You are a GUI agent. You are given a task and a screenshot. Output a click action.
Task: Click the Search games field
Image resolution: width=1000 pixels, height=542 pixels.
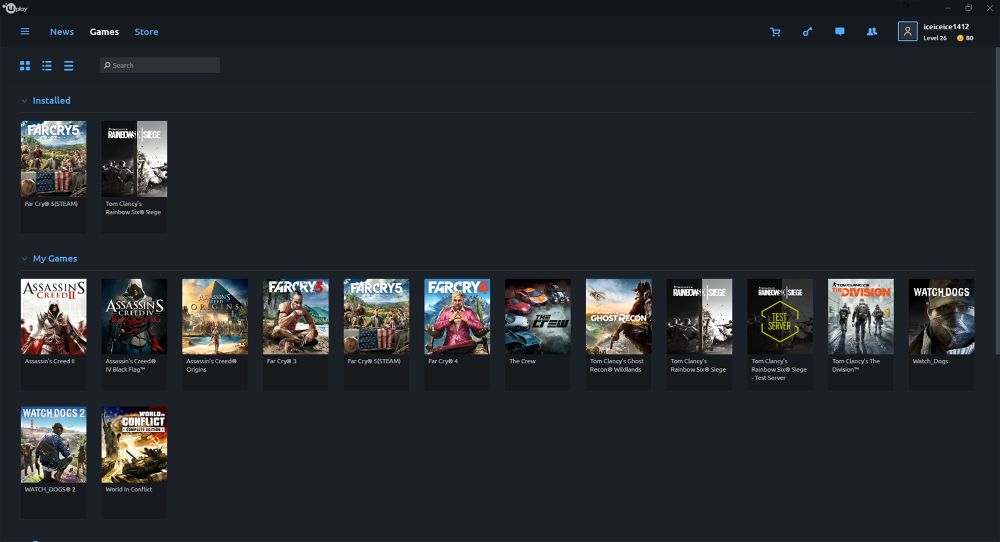pos(160,65)
